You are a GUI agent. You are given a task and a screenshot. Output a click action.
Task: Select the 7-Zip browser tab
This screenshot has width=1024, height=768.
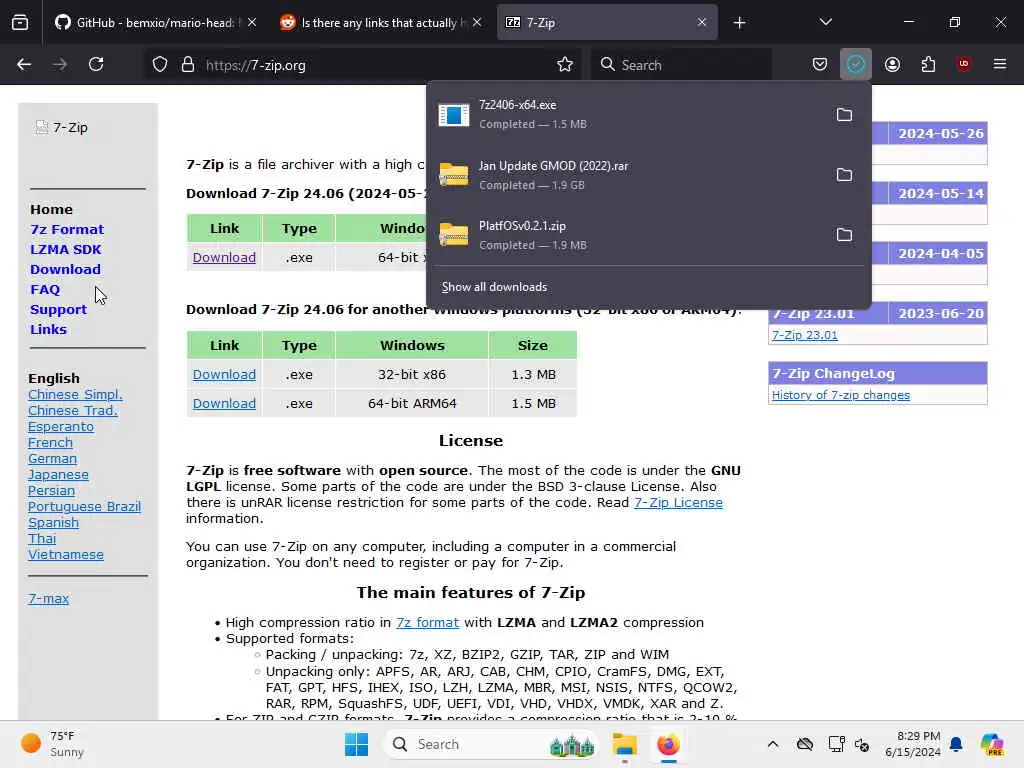pos(607,23)
